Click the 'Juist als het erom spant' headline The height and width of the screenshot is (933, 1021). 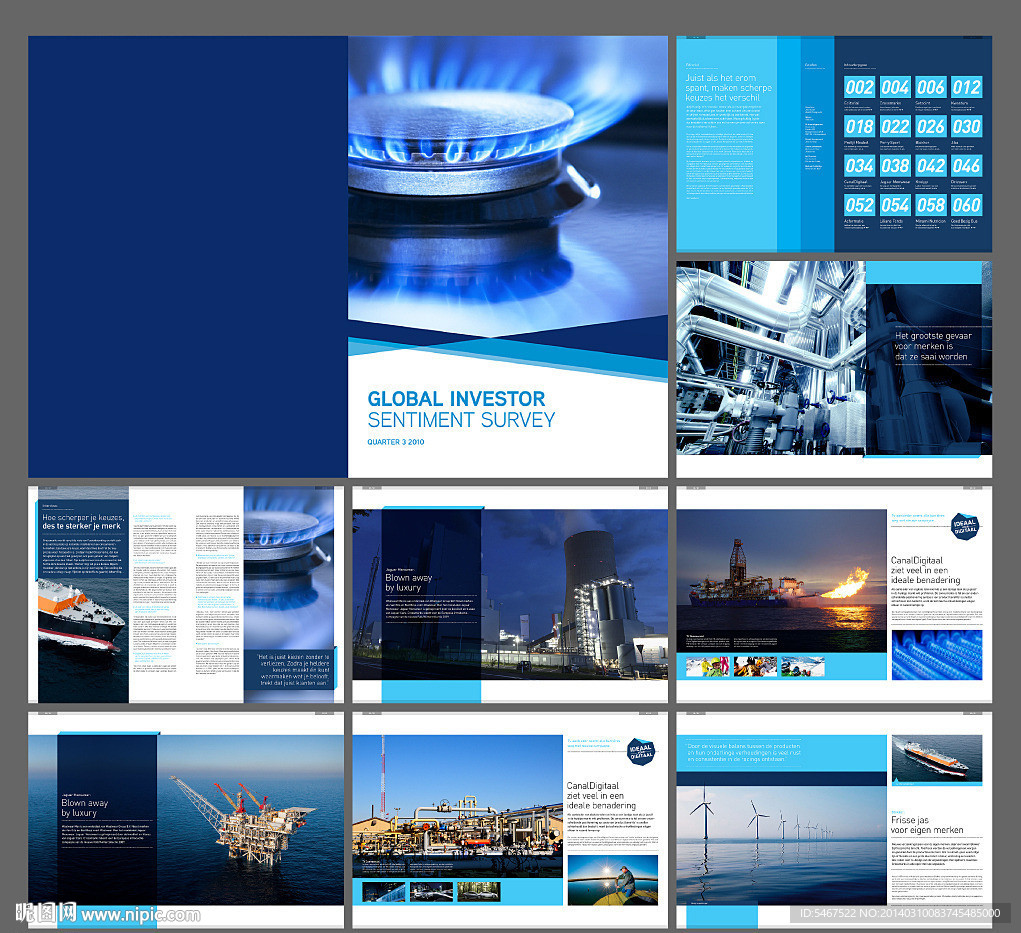pos(728,87)
